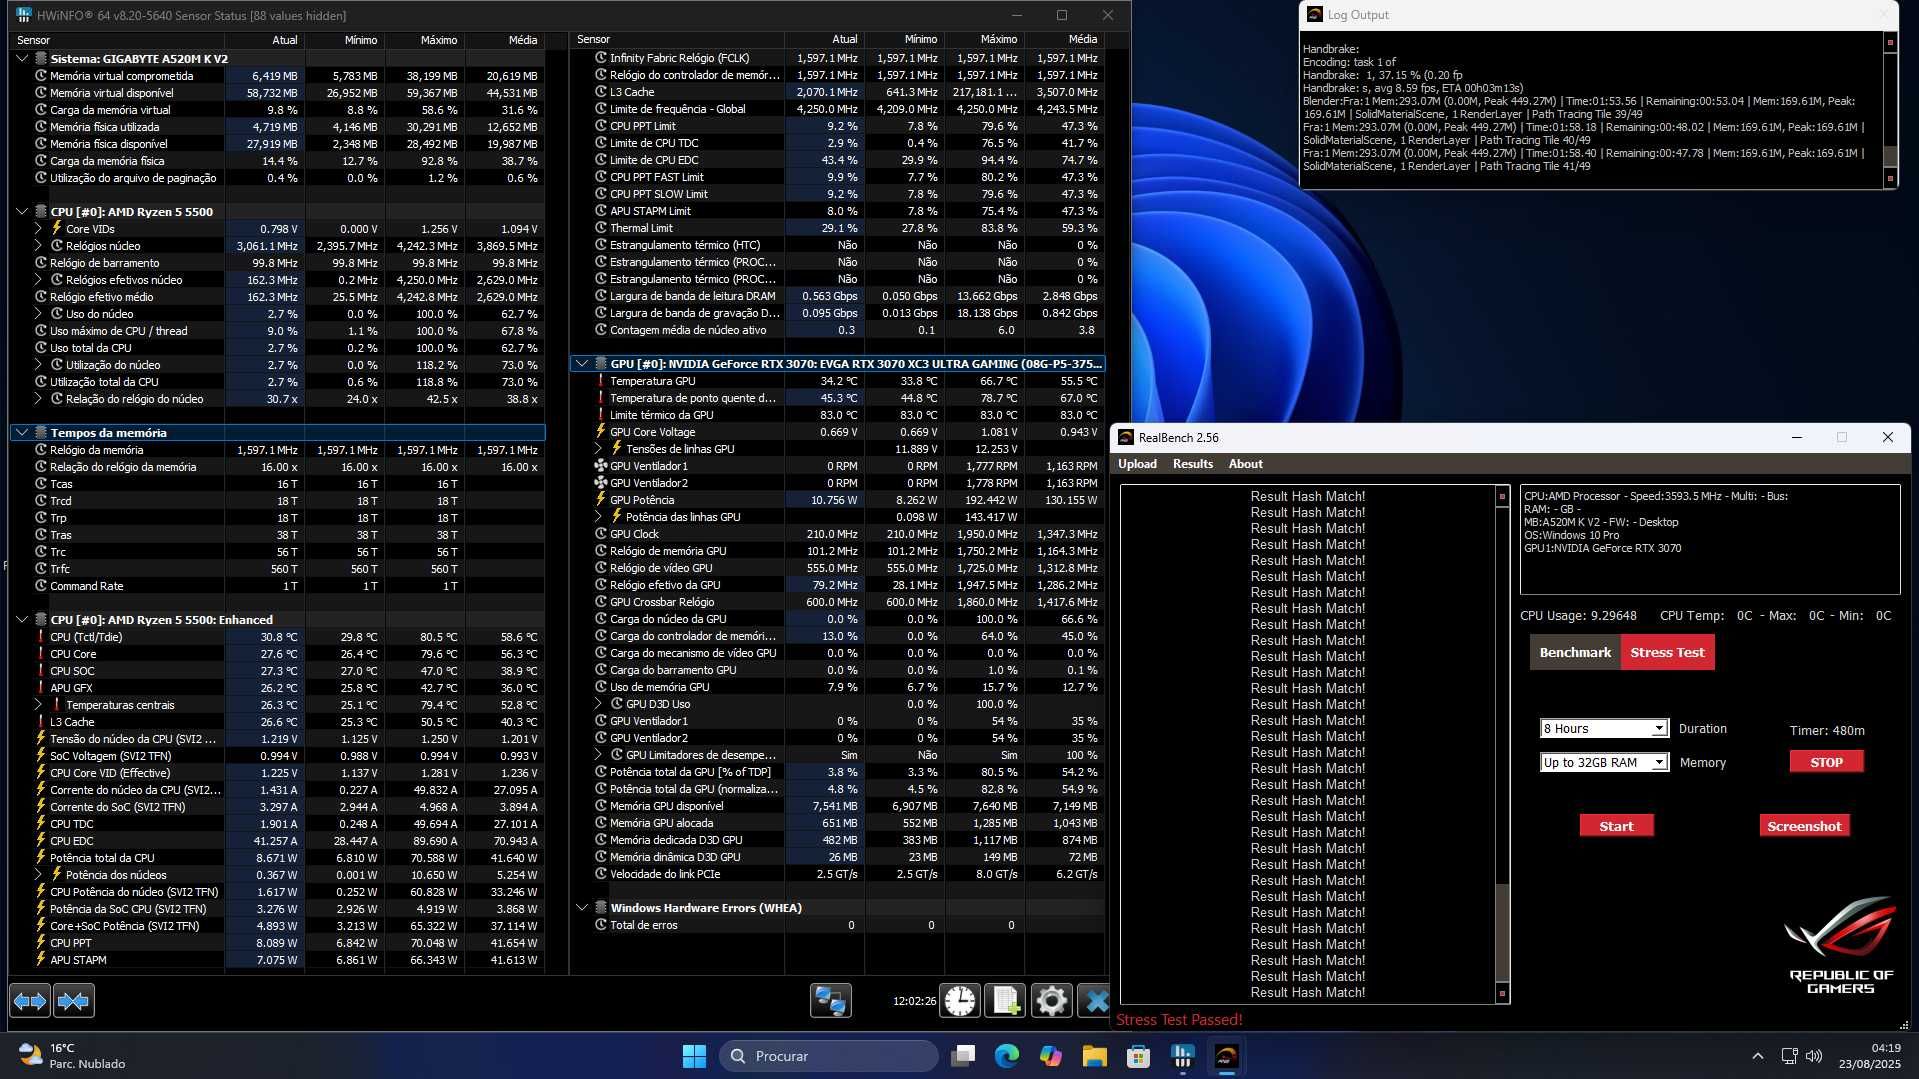This screenshot has width=1919, height=1079.
Task: Click the HWiNFO expand columns arrows button
Action: point(30,1001)
